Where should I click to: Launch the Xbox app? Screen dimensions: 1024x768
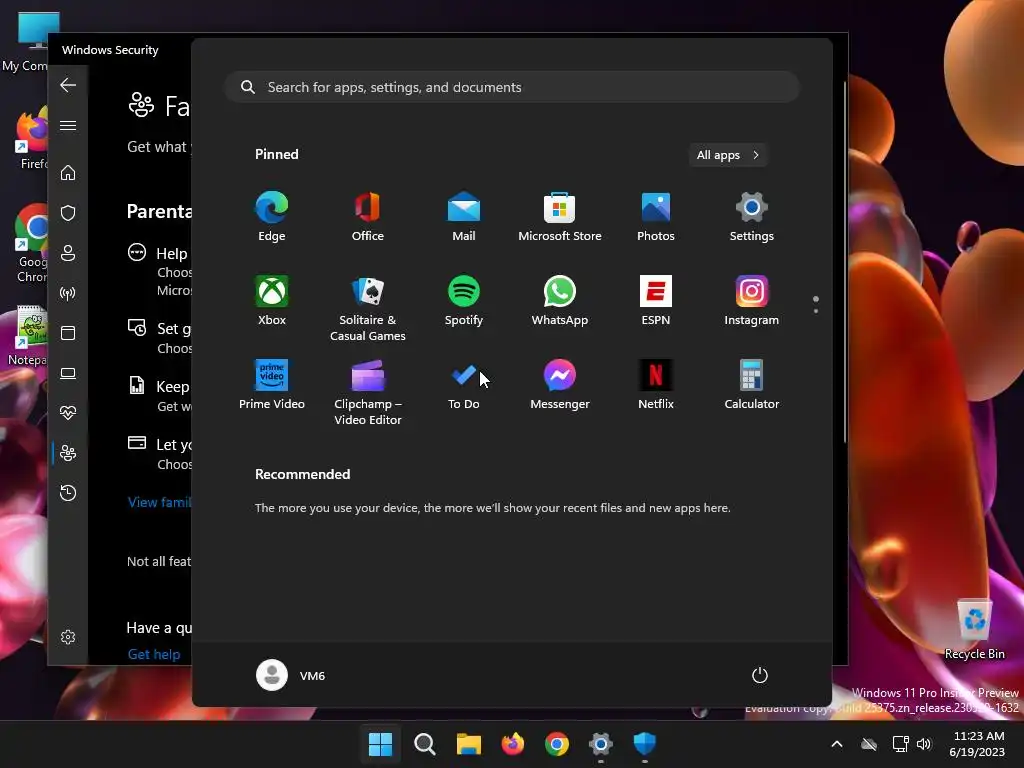pyautogui.click(x=272, y=301)
